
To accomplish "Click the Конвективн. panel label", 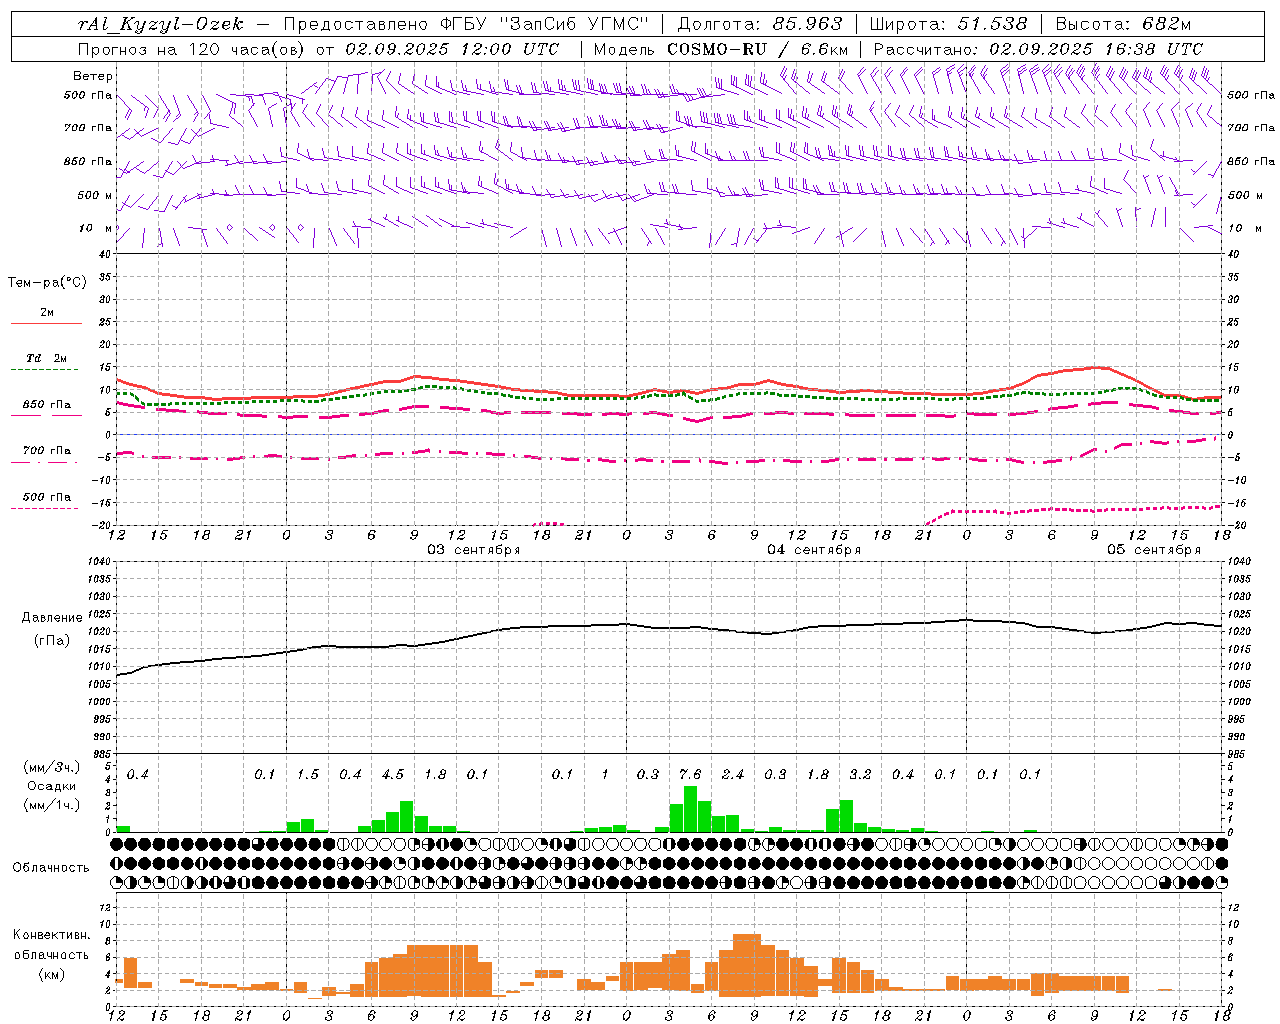I will pyautogui.click(x=51, y=935).
